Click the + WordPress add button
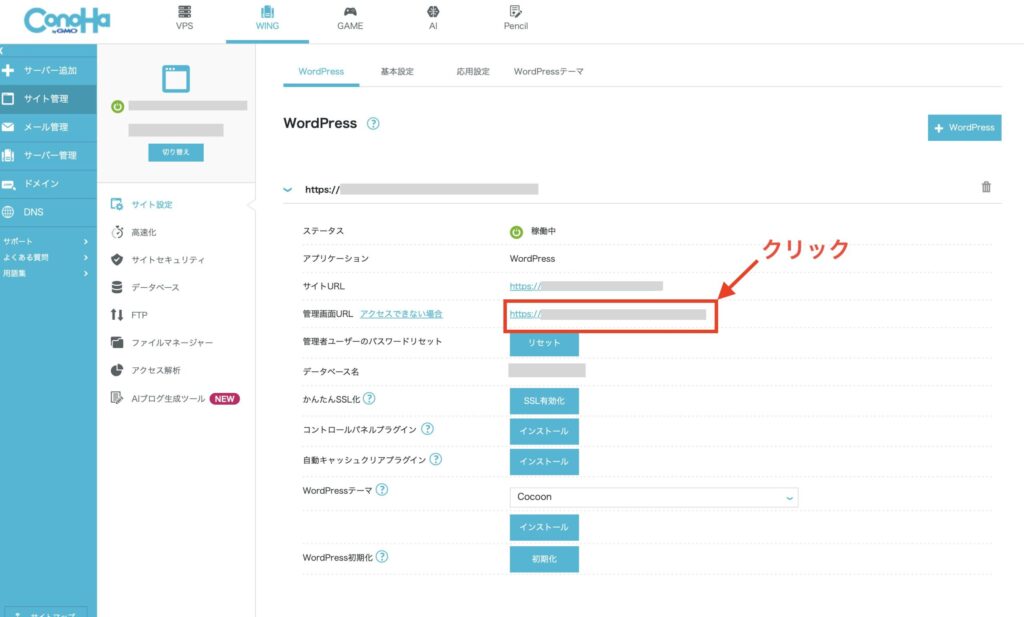The image size is (1024, 617). coord(965,128)
